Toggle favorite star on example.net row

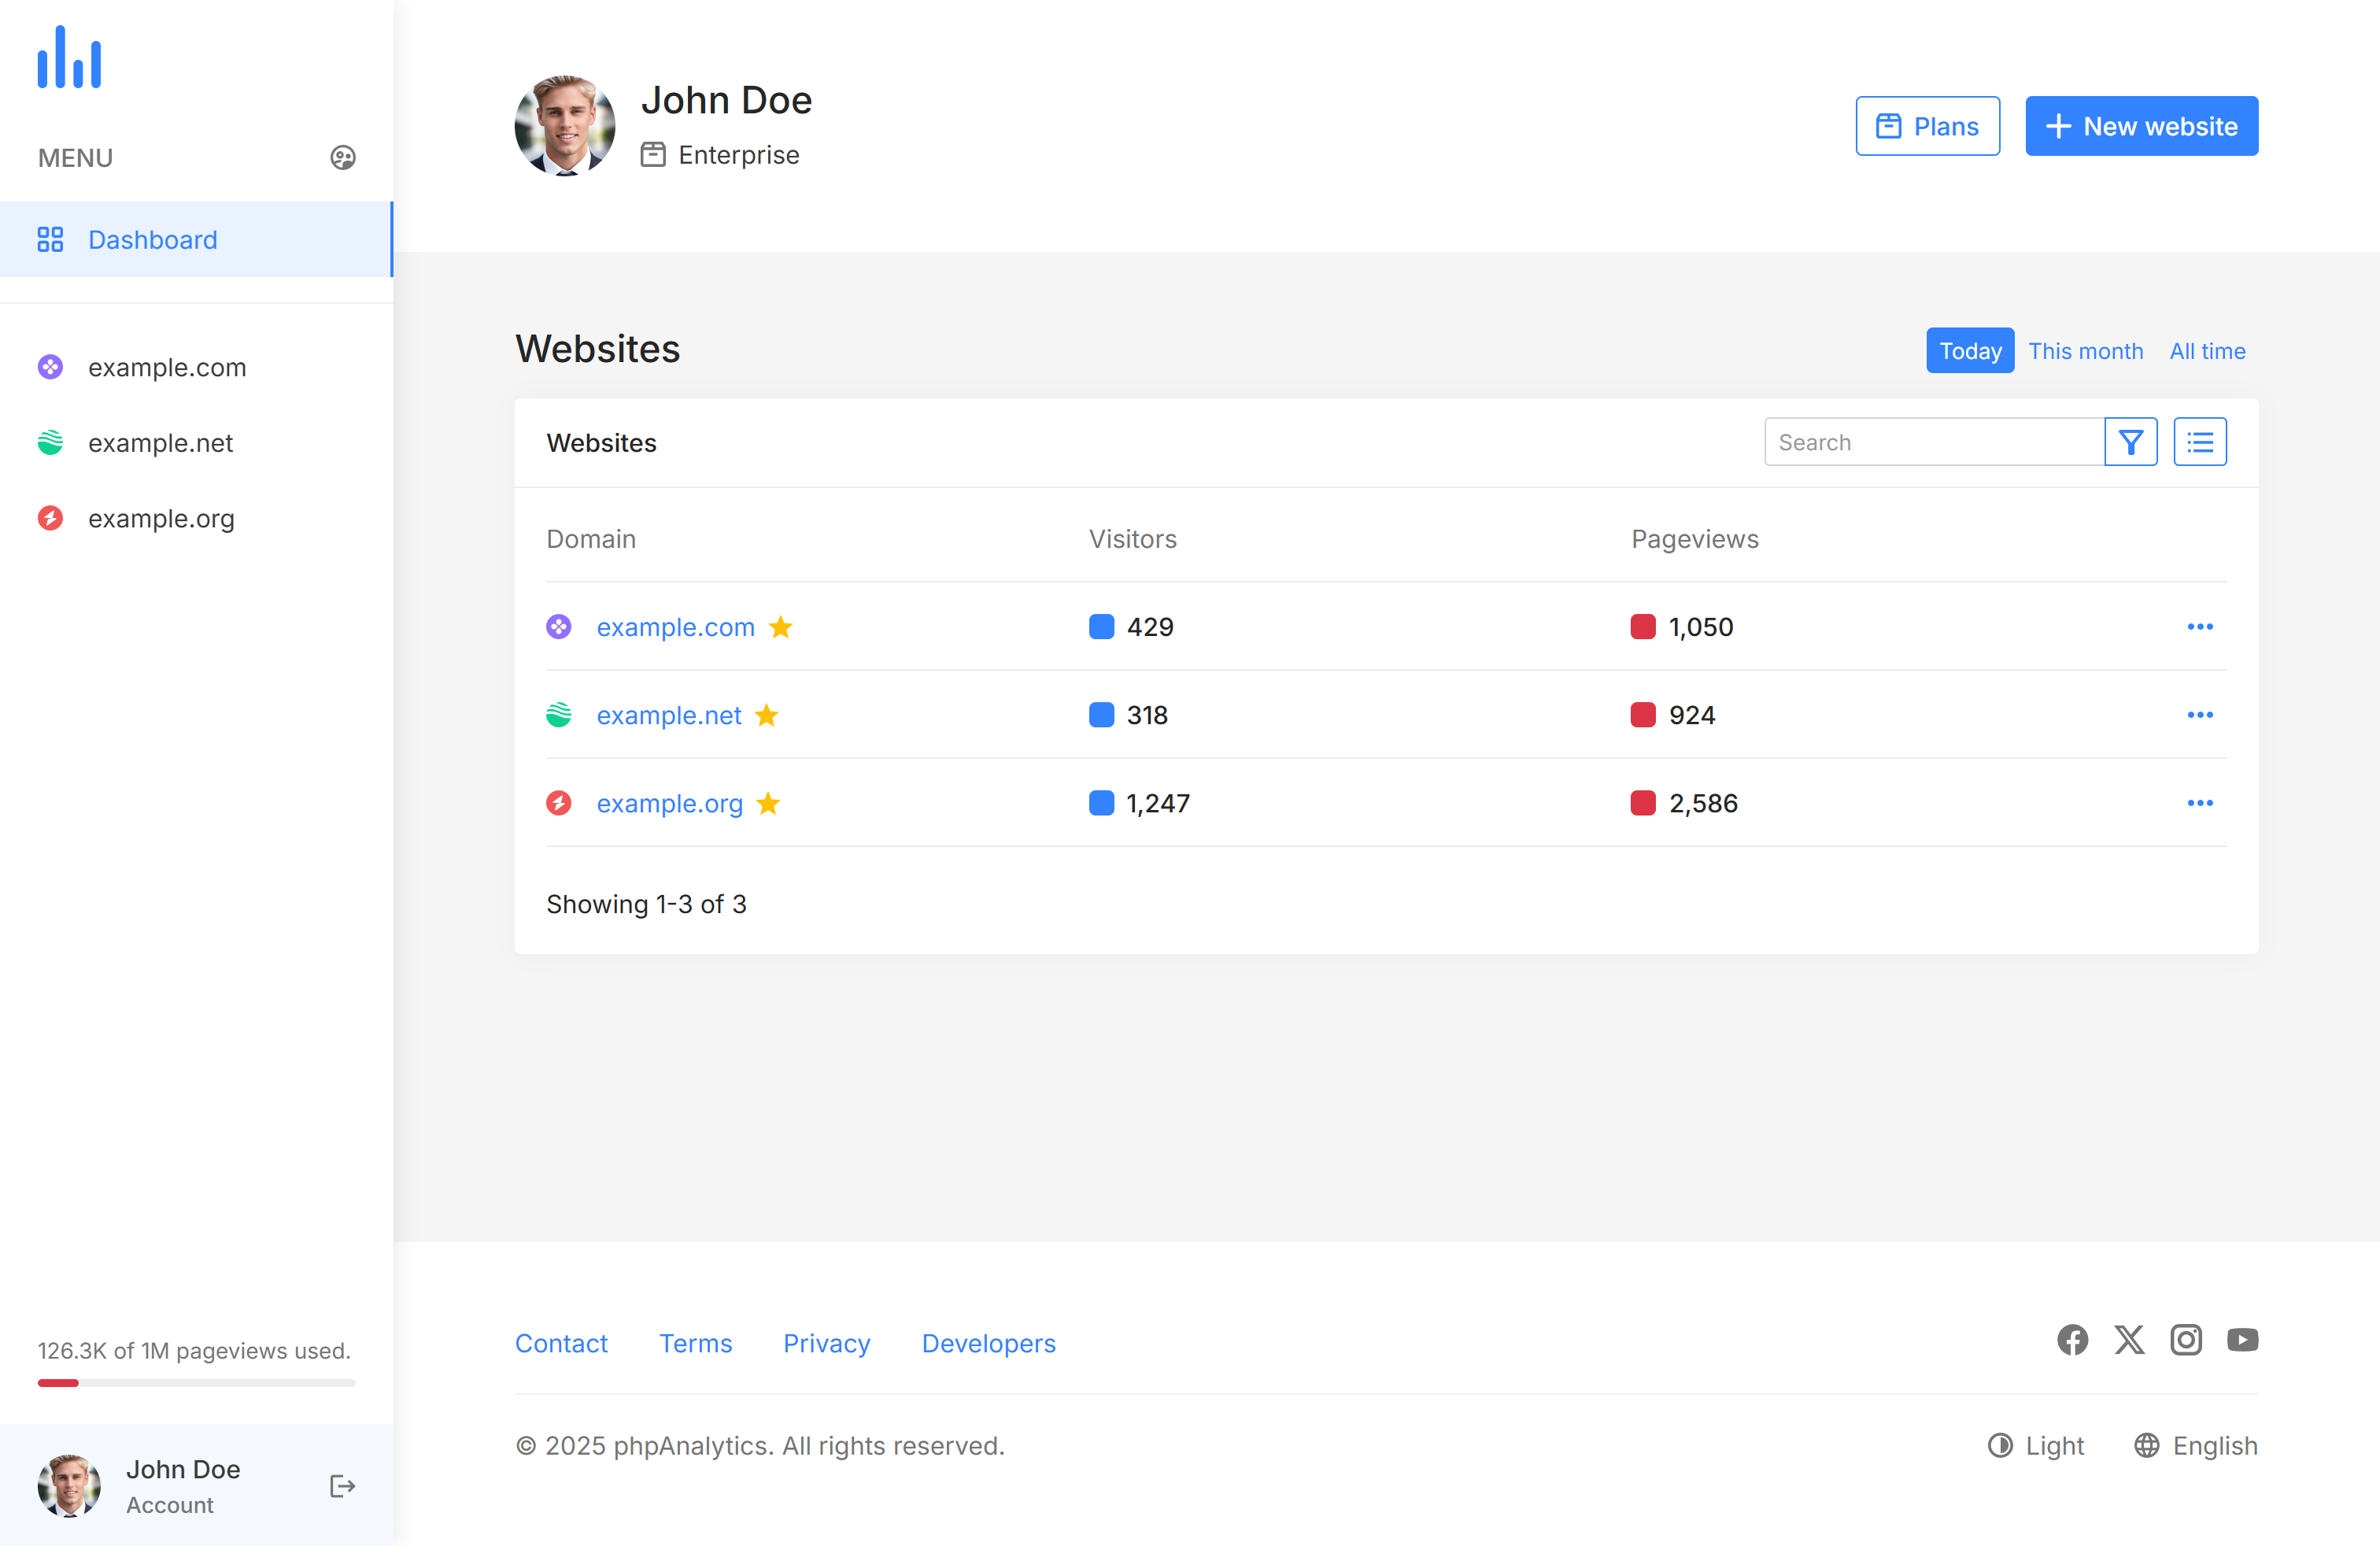[766, 715]
